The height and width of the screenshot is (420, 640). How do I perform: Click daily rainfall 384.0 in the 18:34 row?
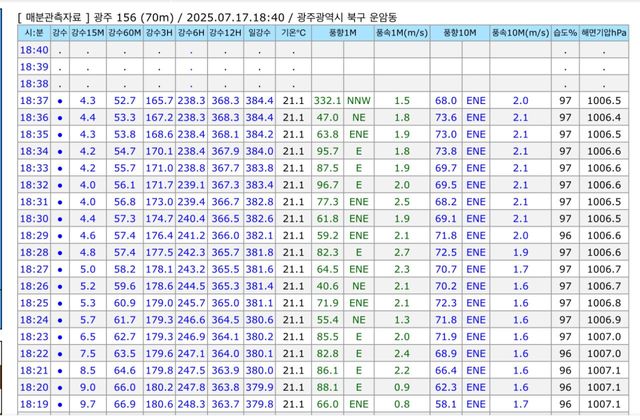(x=260, y=151)
